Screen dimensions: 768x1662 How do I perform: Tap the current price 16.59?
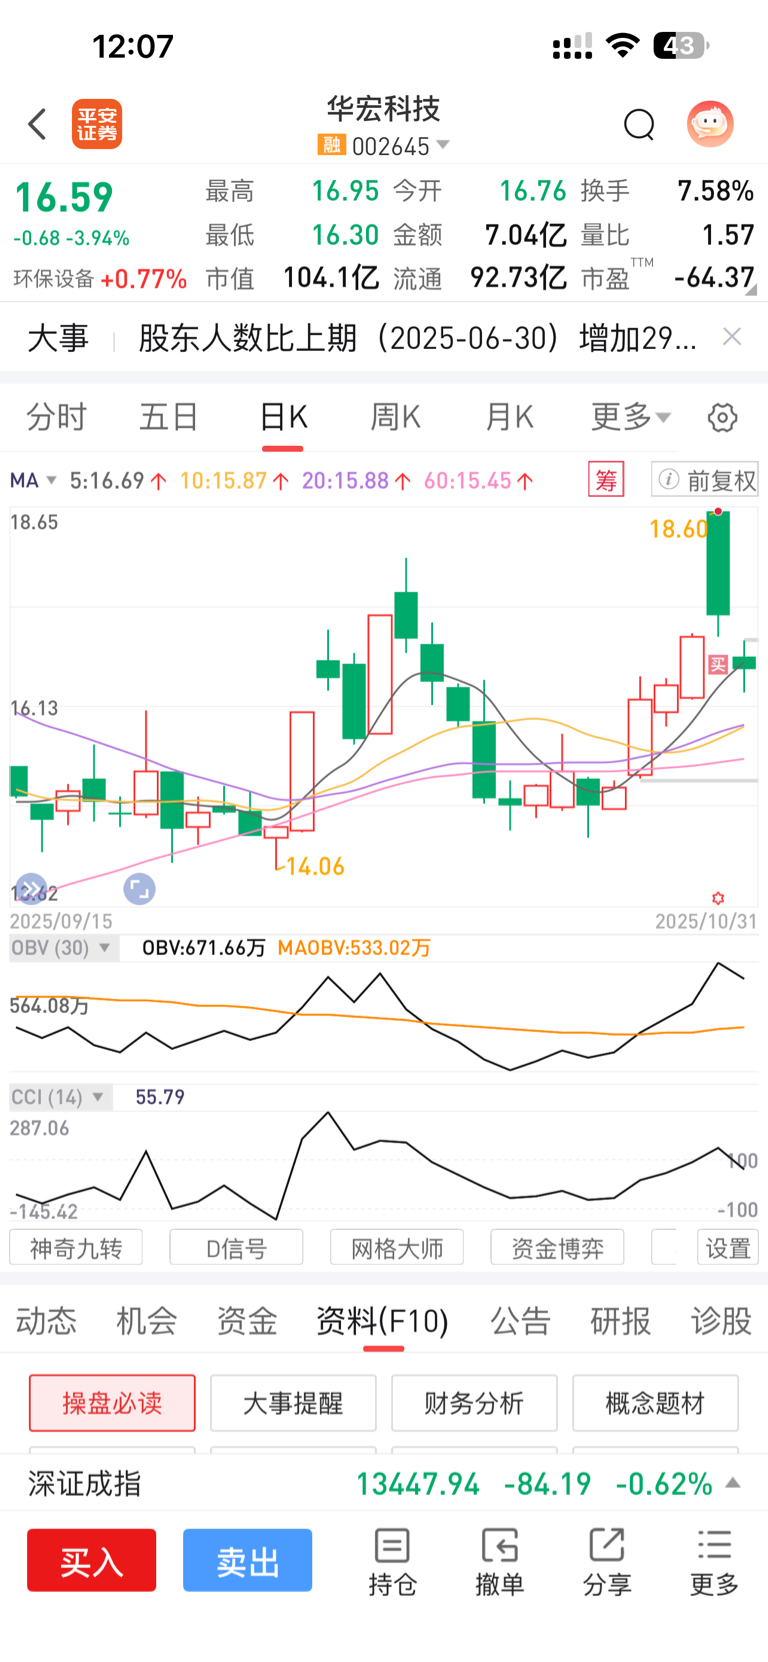[x=64, y=198]
